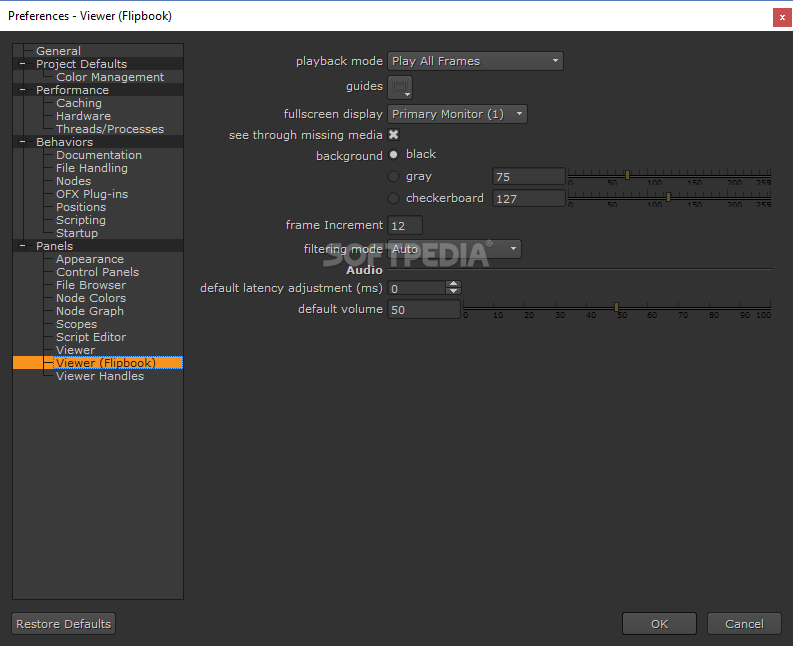Select black background radio button
The image size is (793, 646).
pyautogui.click(x=393, y=154)
